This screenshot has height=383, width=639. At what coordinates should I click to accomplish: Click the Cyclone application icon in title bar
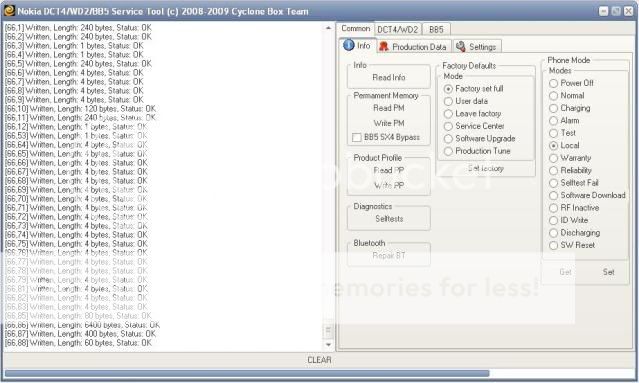[x=9, y=11]
